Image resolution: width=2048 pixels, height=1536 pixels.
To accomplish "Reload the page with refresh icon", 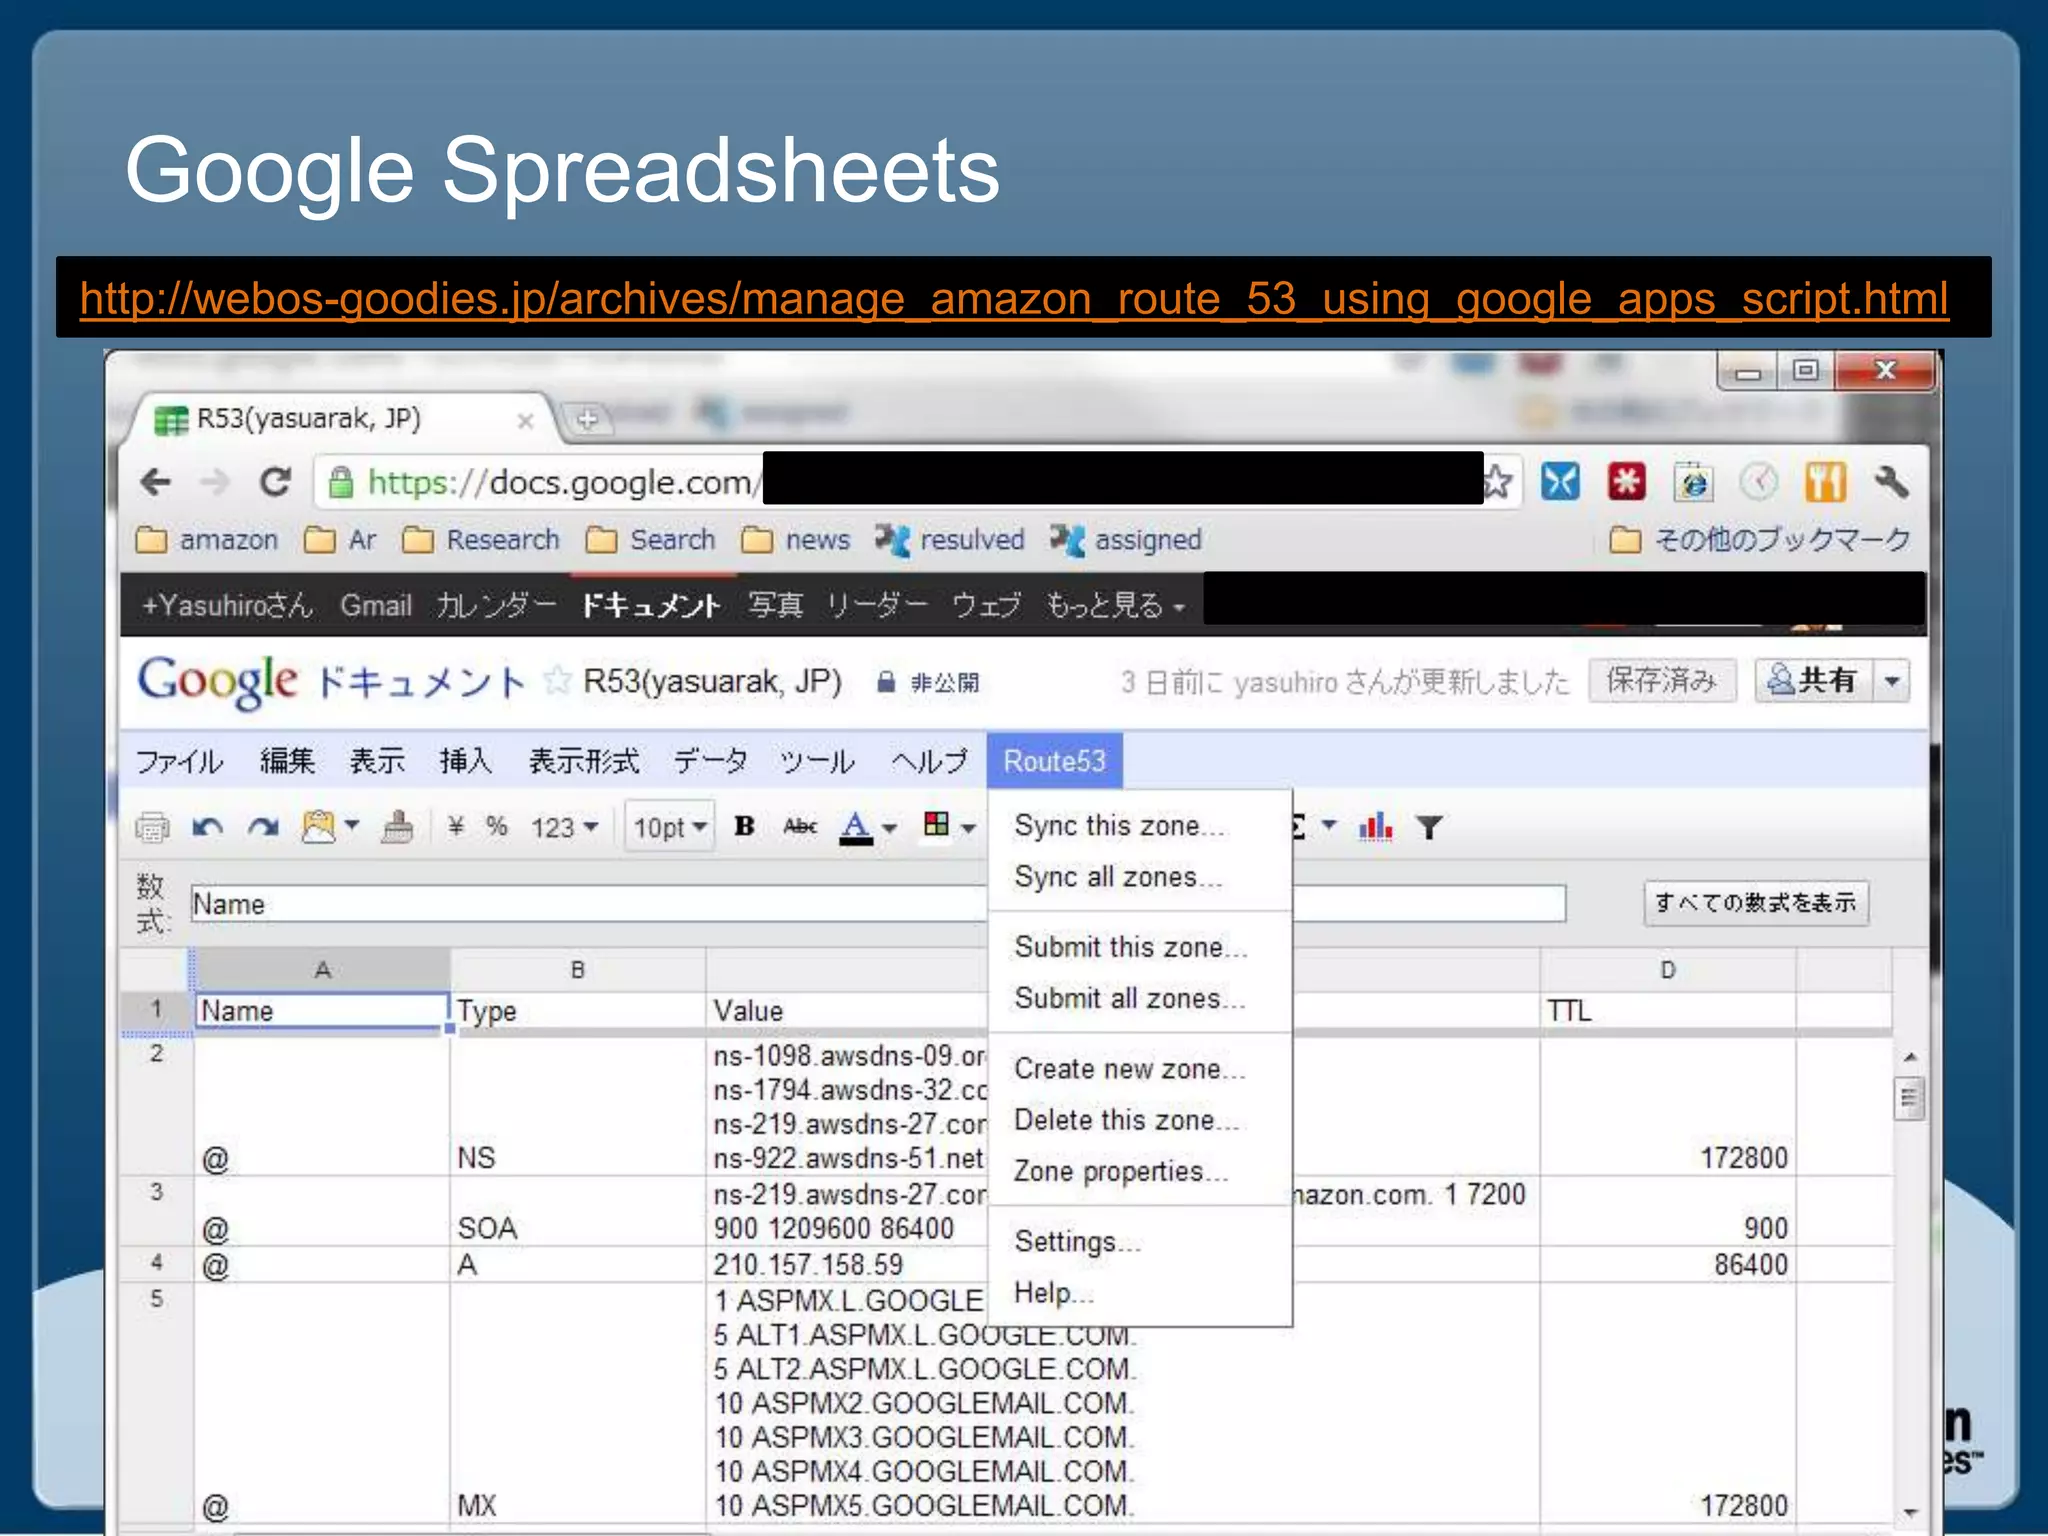I will point(274,482).
